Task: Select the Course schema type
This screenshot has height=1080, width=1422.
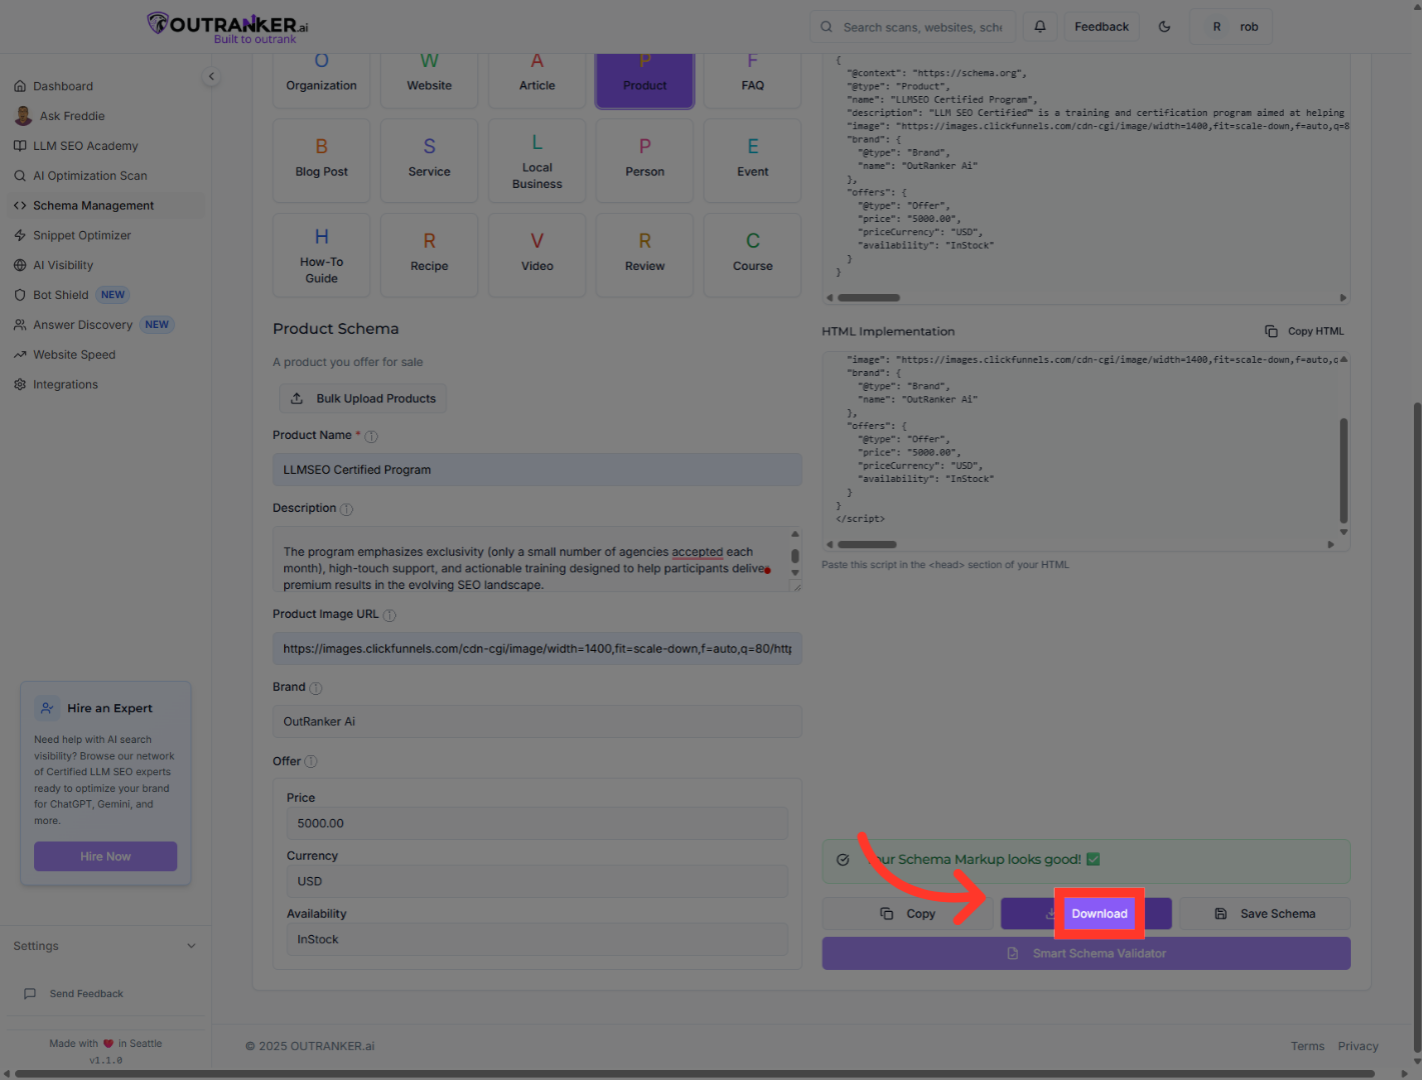Action: [753, 255]
